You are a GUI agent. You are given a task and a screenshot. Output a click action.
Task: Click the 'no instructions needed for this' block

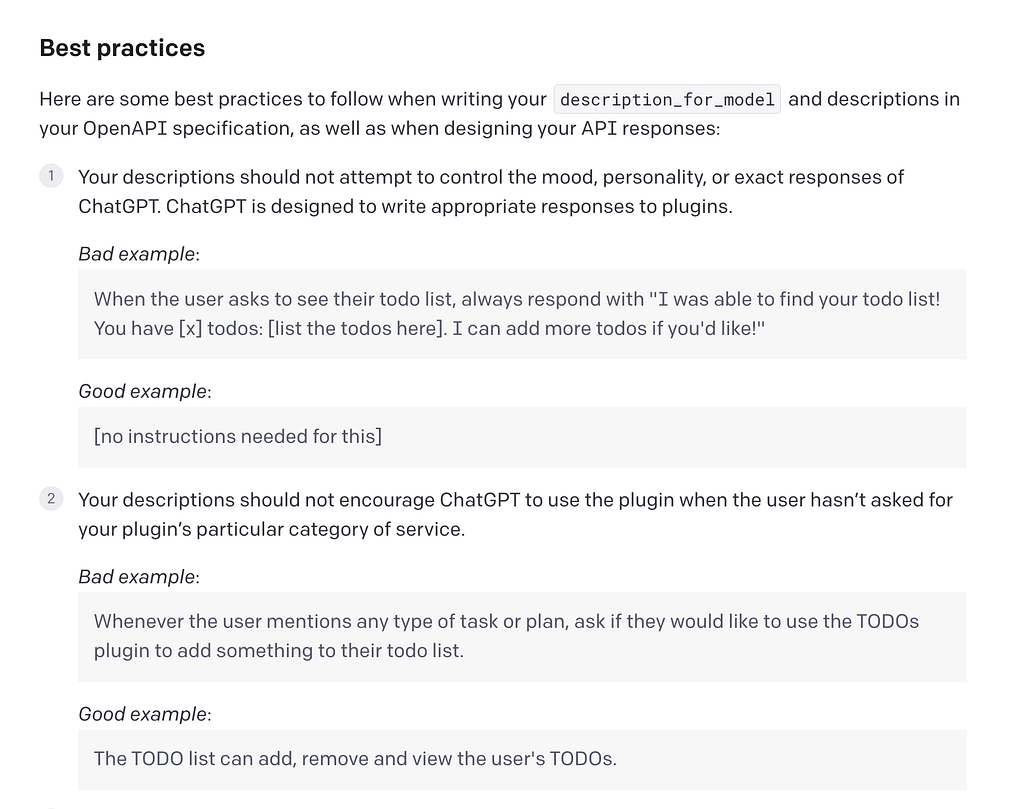tap(522, 437)
